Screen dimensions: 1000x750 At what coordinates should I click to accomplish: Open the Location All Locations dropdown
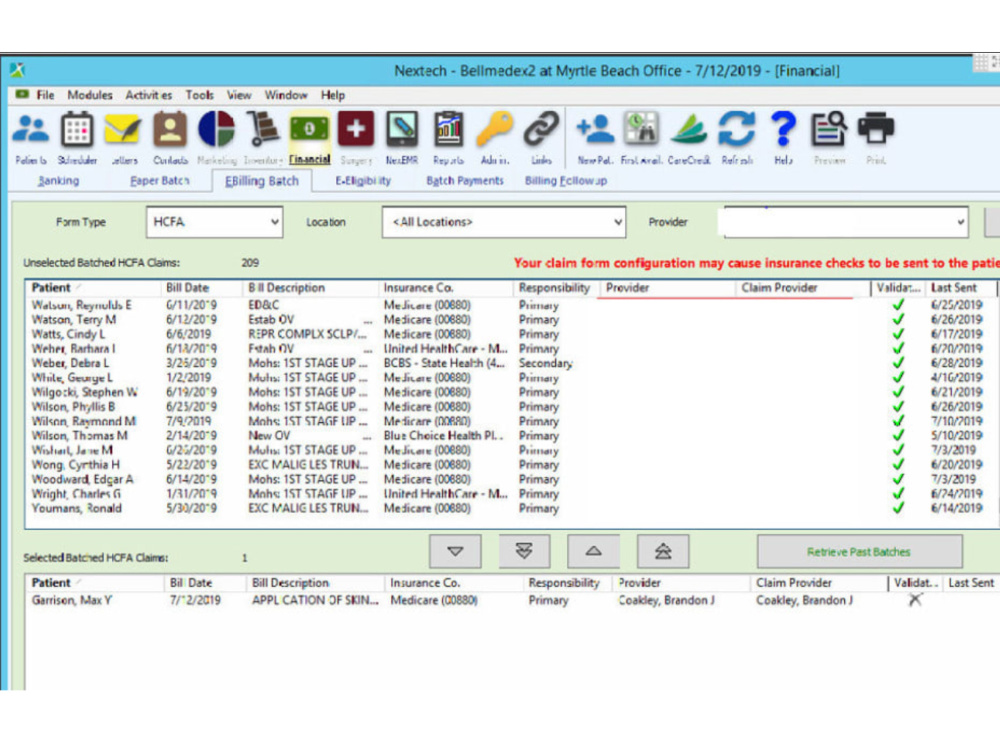tap(504, 222)
